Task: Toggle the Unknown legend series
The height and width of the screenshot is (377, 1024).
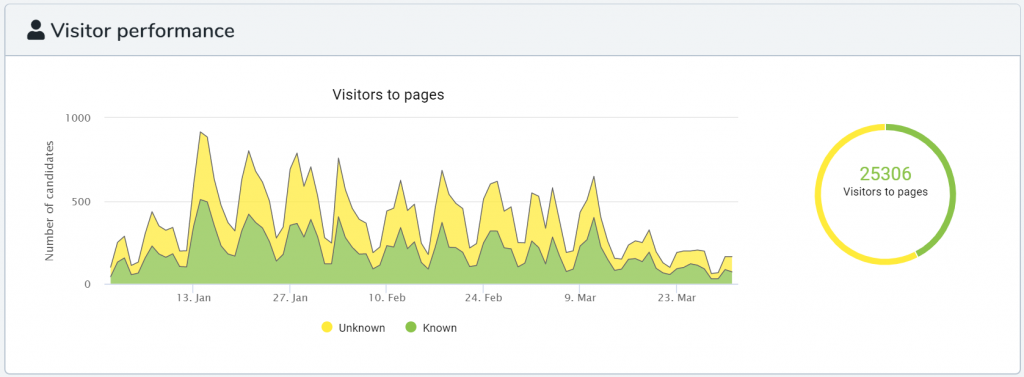Action: pos(353,327)
